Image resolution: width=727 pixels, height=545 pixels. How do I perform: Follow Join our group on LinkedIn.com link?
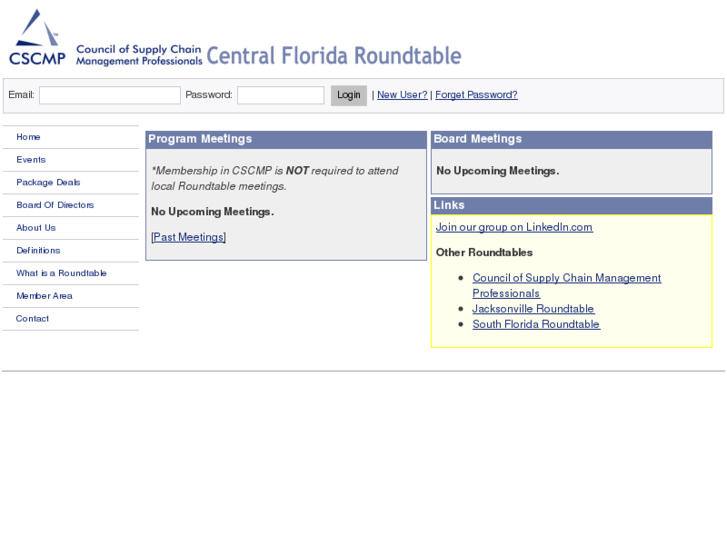point(514,227)
